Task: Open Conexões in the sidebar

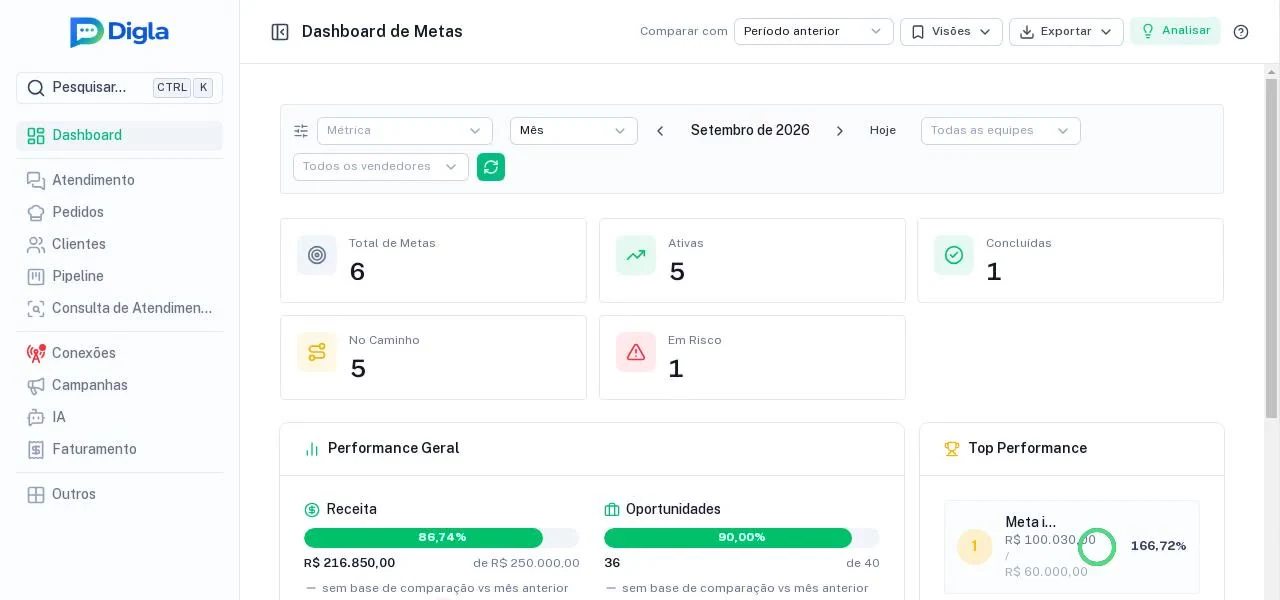Action: (x=119, y=353)
